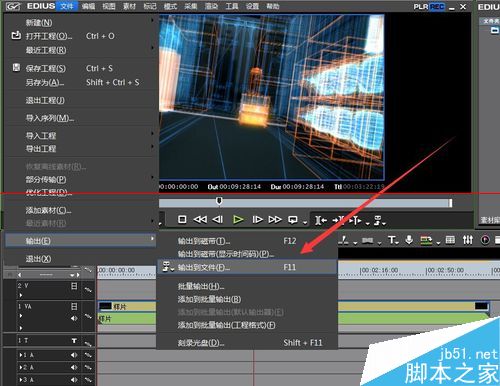Choose 添加素材(C) in the File menu
Image resolution: width=500 pixels, height=386 pixels.
(x=80, y=210)
